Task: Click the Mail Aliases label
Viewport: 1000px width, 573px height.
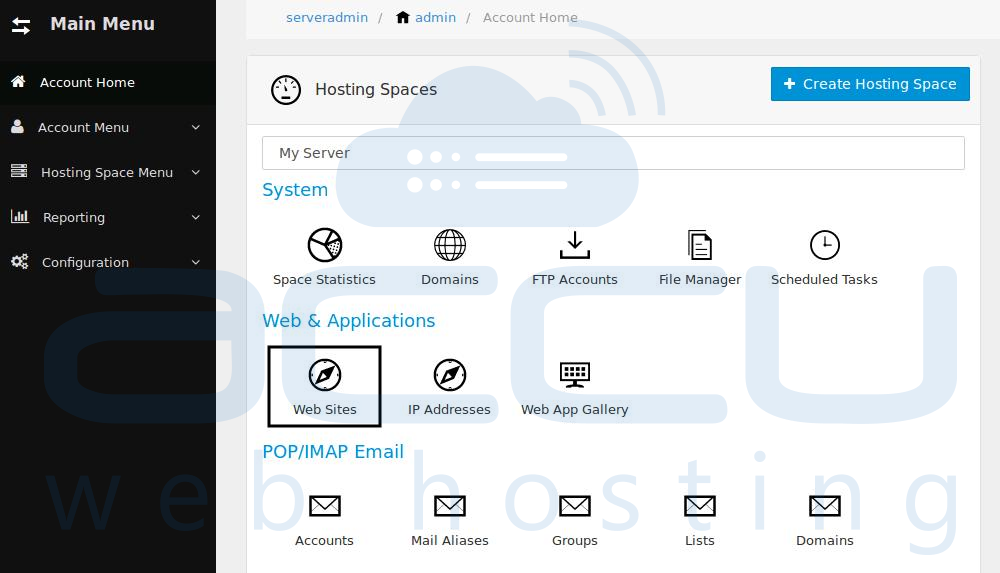Action: pyautogui.click(x=450, y=540)
